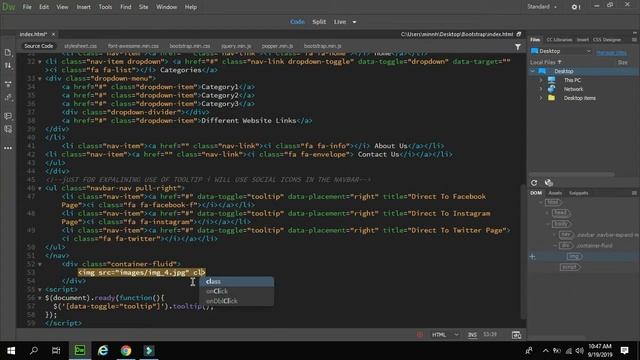Open the Help menu
The image size is (640, 360).
point(191,7)
